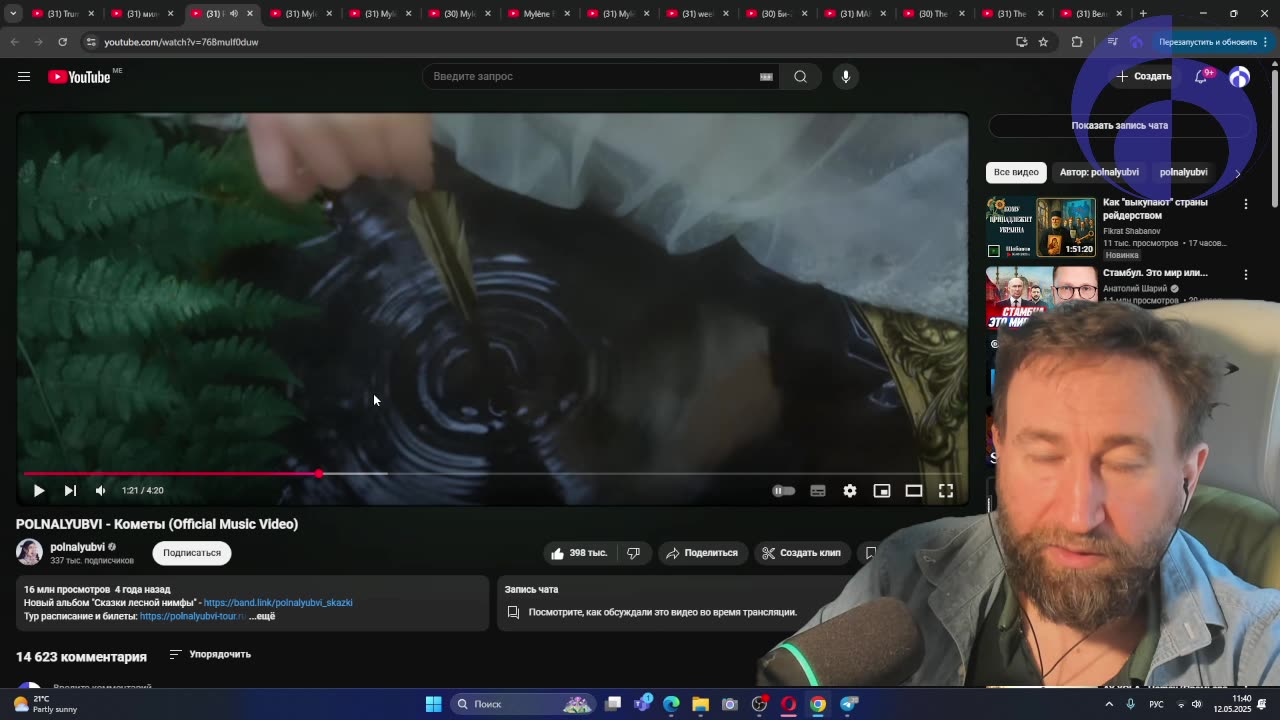The height and width of the screenshot is (720, 1280).
Task: Expand the description with ...ещё
Action: pyautogui.click(x=262, y=616)
